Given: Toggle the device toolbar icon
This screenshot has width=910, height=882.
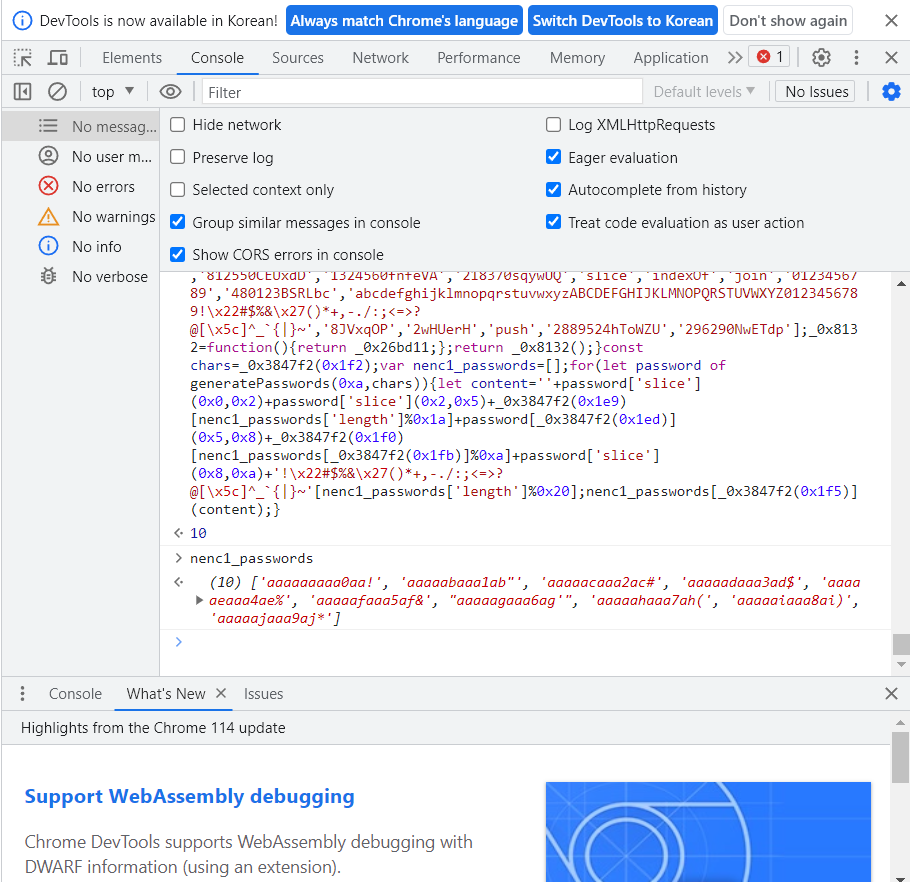Looking at the screenshot, I should coord(57,57).
